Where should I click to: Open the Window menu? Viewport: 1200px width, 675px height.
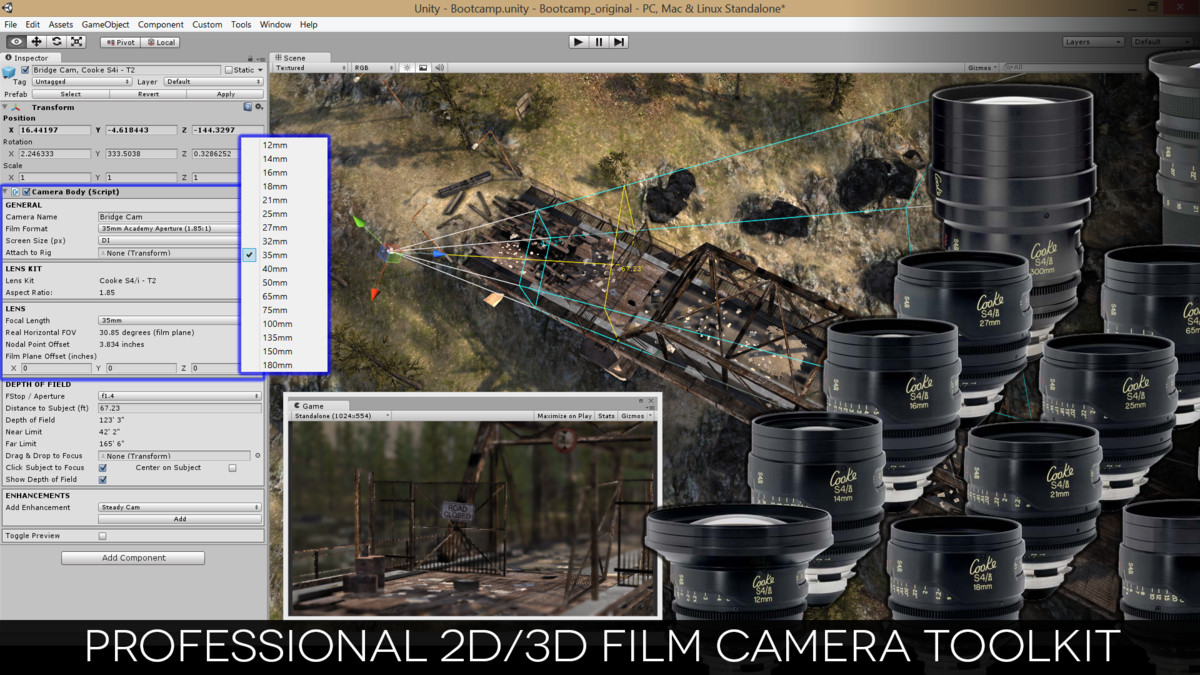click(x=275, y=24)
